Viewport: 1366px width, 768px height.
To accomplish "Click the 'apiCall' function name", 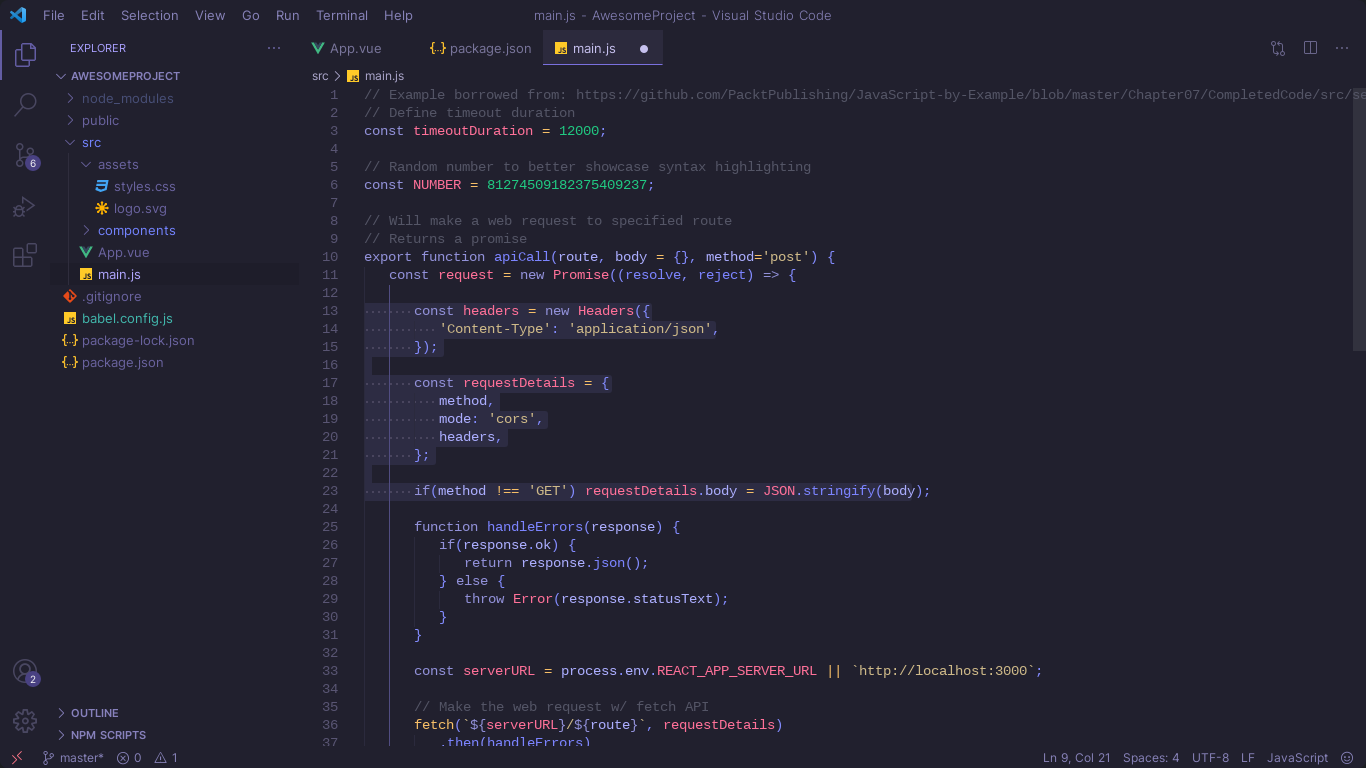I will [523, 257].
